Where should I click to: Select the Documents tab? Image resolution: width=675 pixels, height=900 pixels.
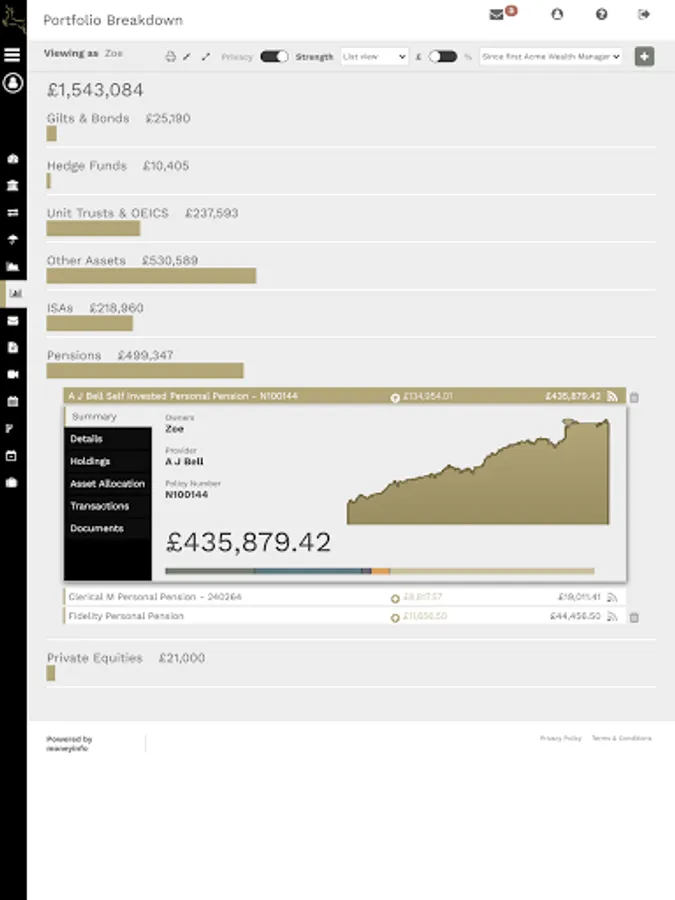pos(108,528)
